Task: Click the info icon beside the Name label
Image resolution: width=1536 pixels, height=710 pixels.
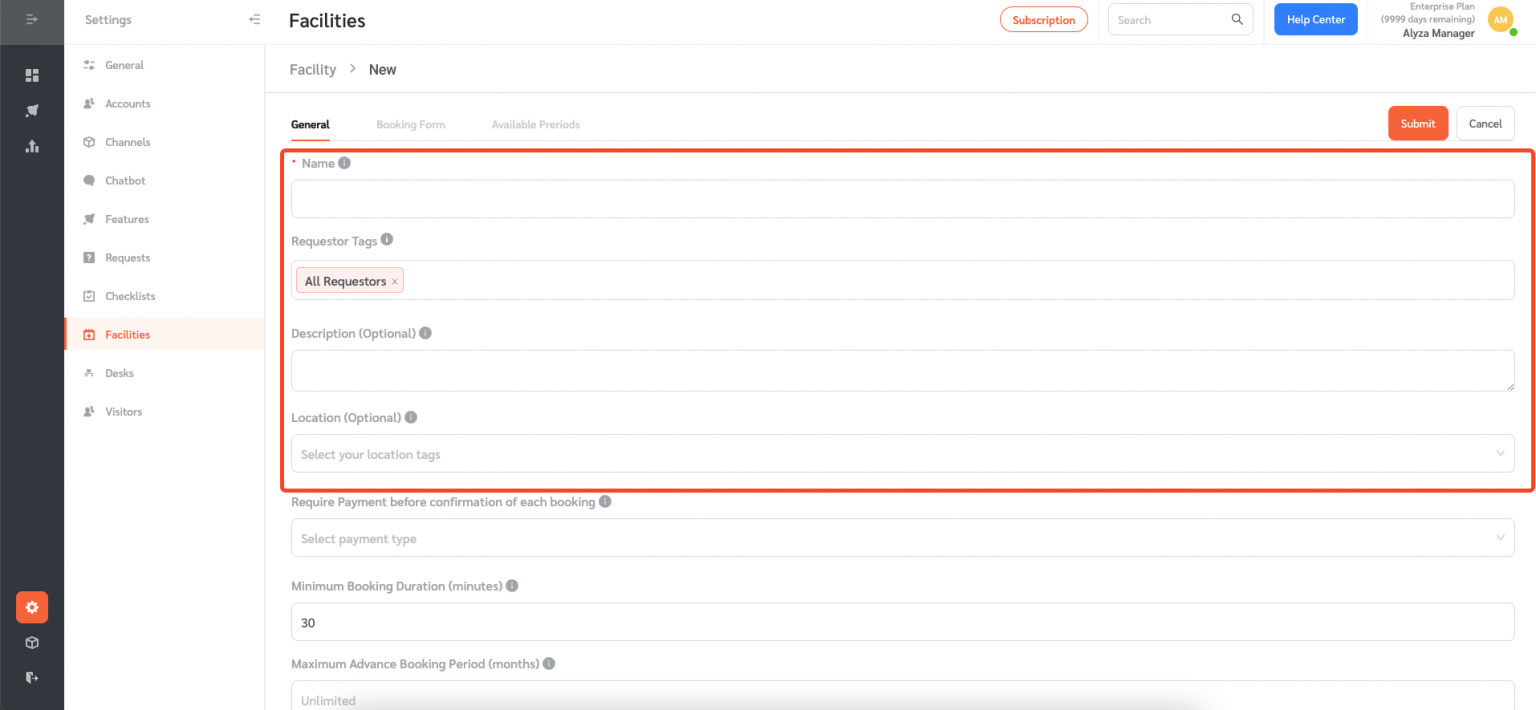Action: click(344, 162)
